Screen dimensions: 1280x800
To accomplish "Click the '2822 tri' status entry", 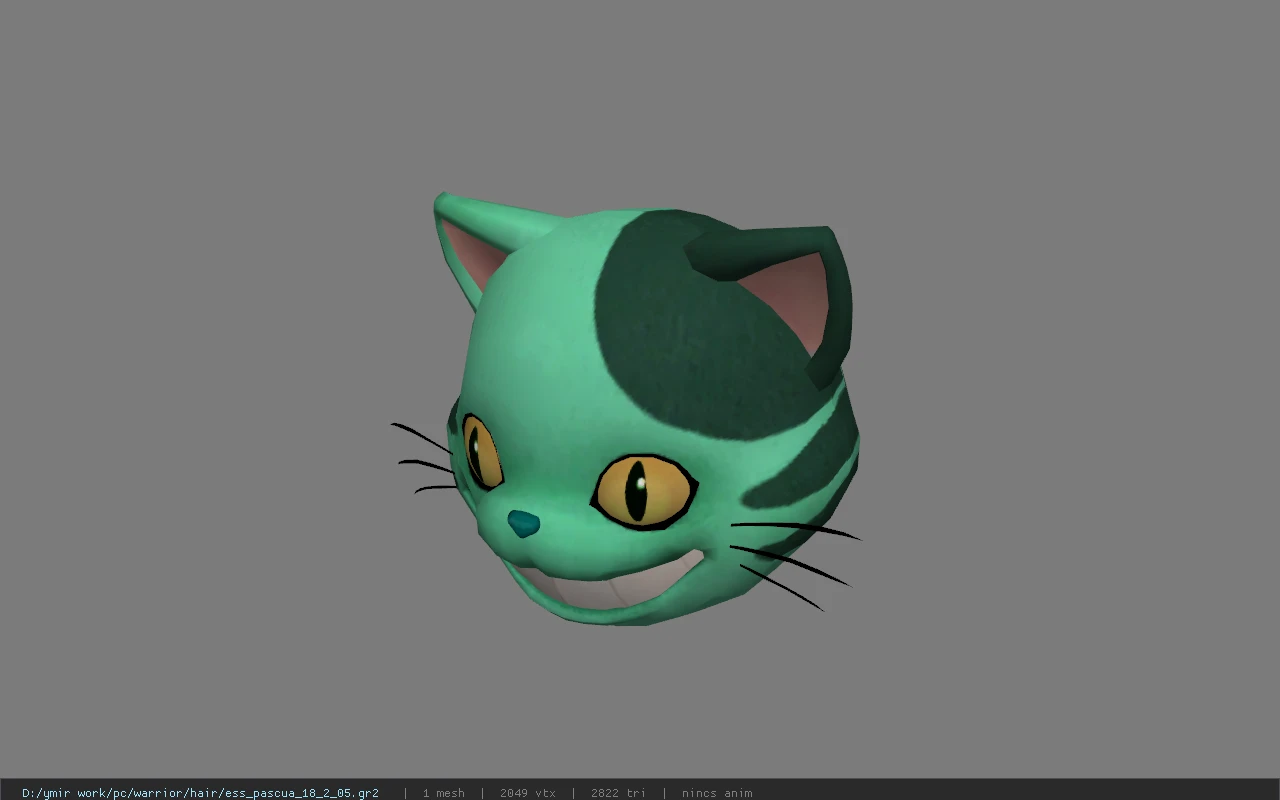I will (x=619, y=793).
